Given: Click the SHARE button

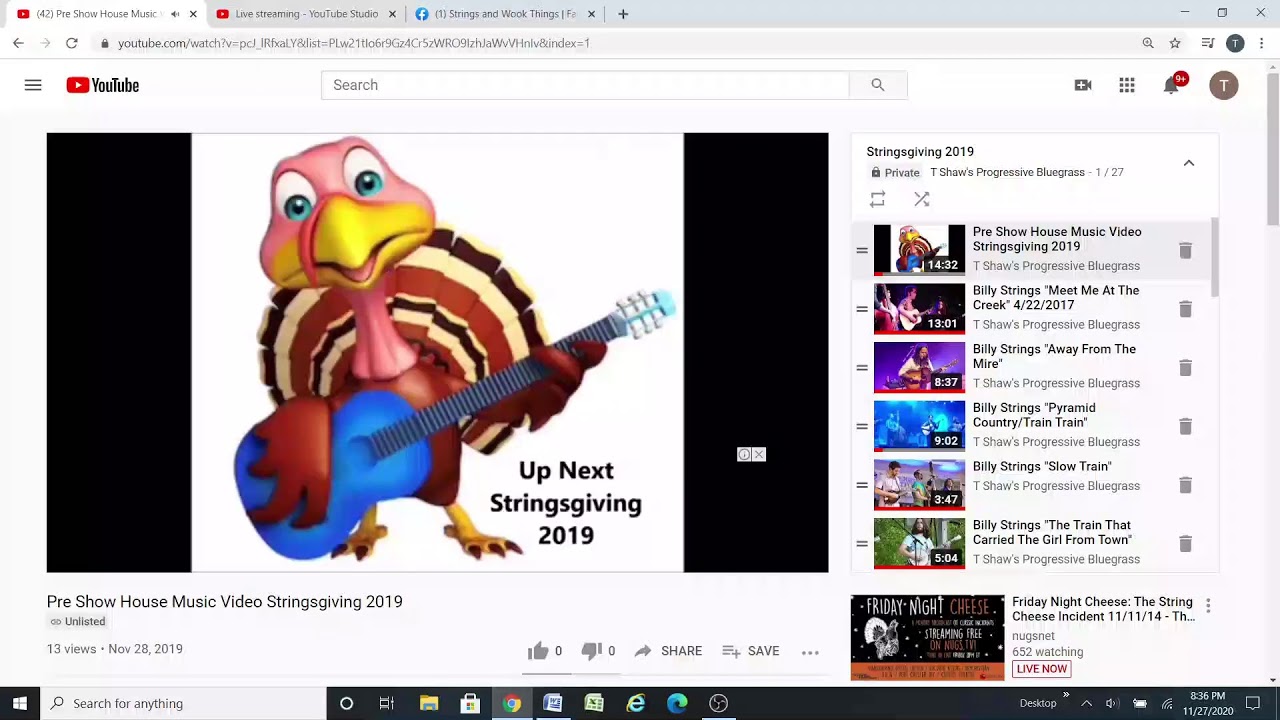Looking at the screenshot, I should pyautogui.click(x=668, y=651).
